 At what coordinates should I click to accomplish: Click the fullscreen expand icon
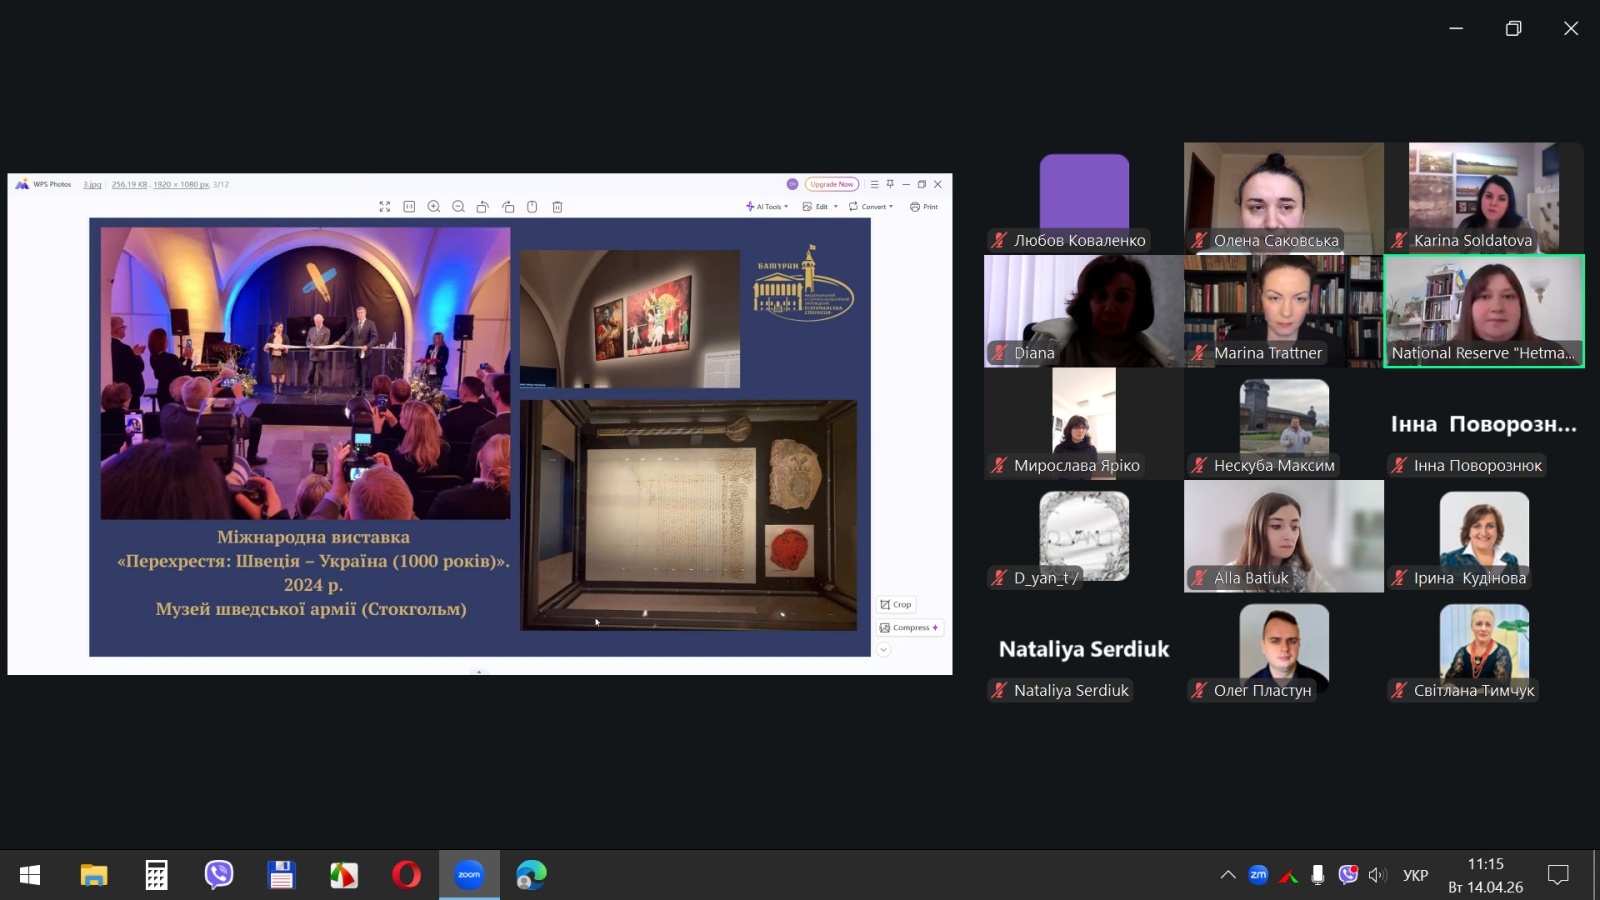coord(385,207)
